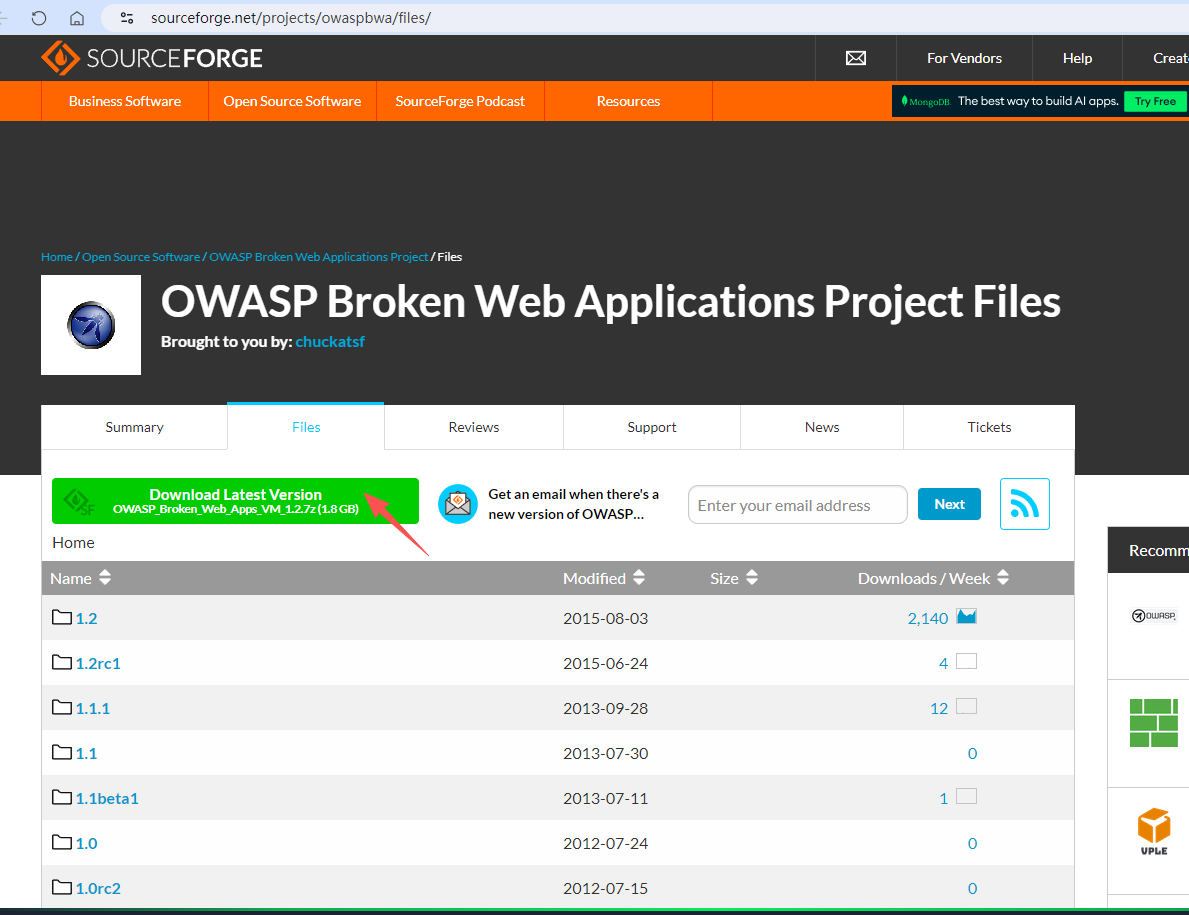Viewport: 1189px width, 915px height.
Task: Open Resources menu
Action: 628,101
